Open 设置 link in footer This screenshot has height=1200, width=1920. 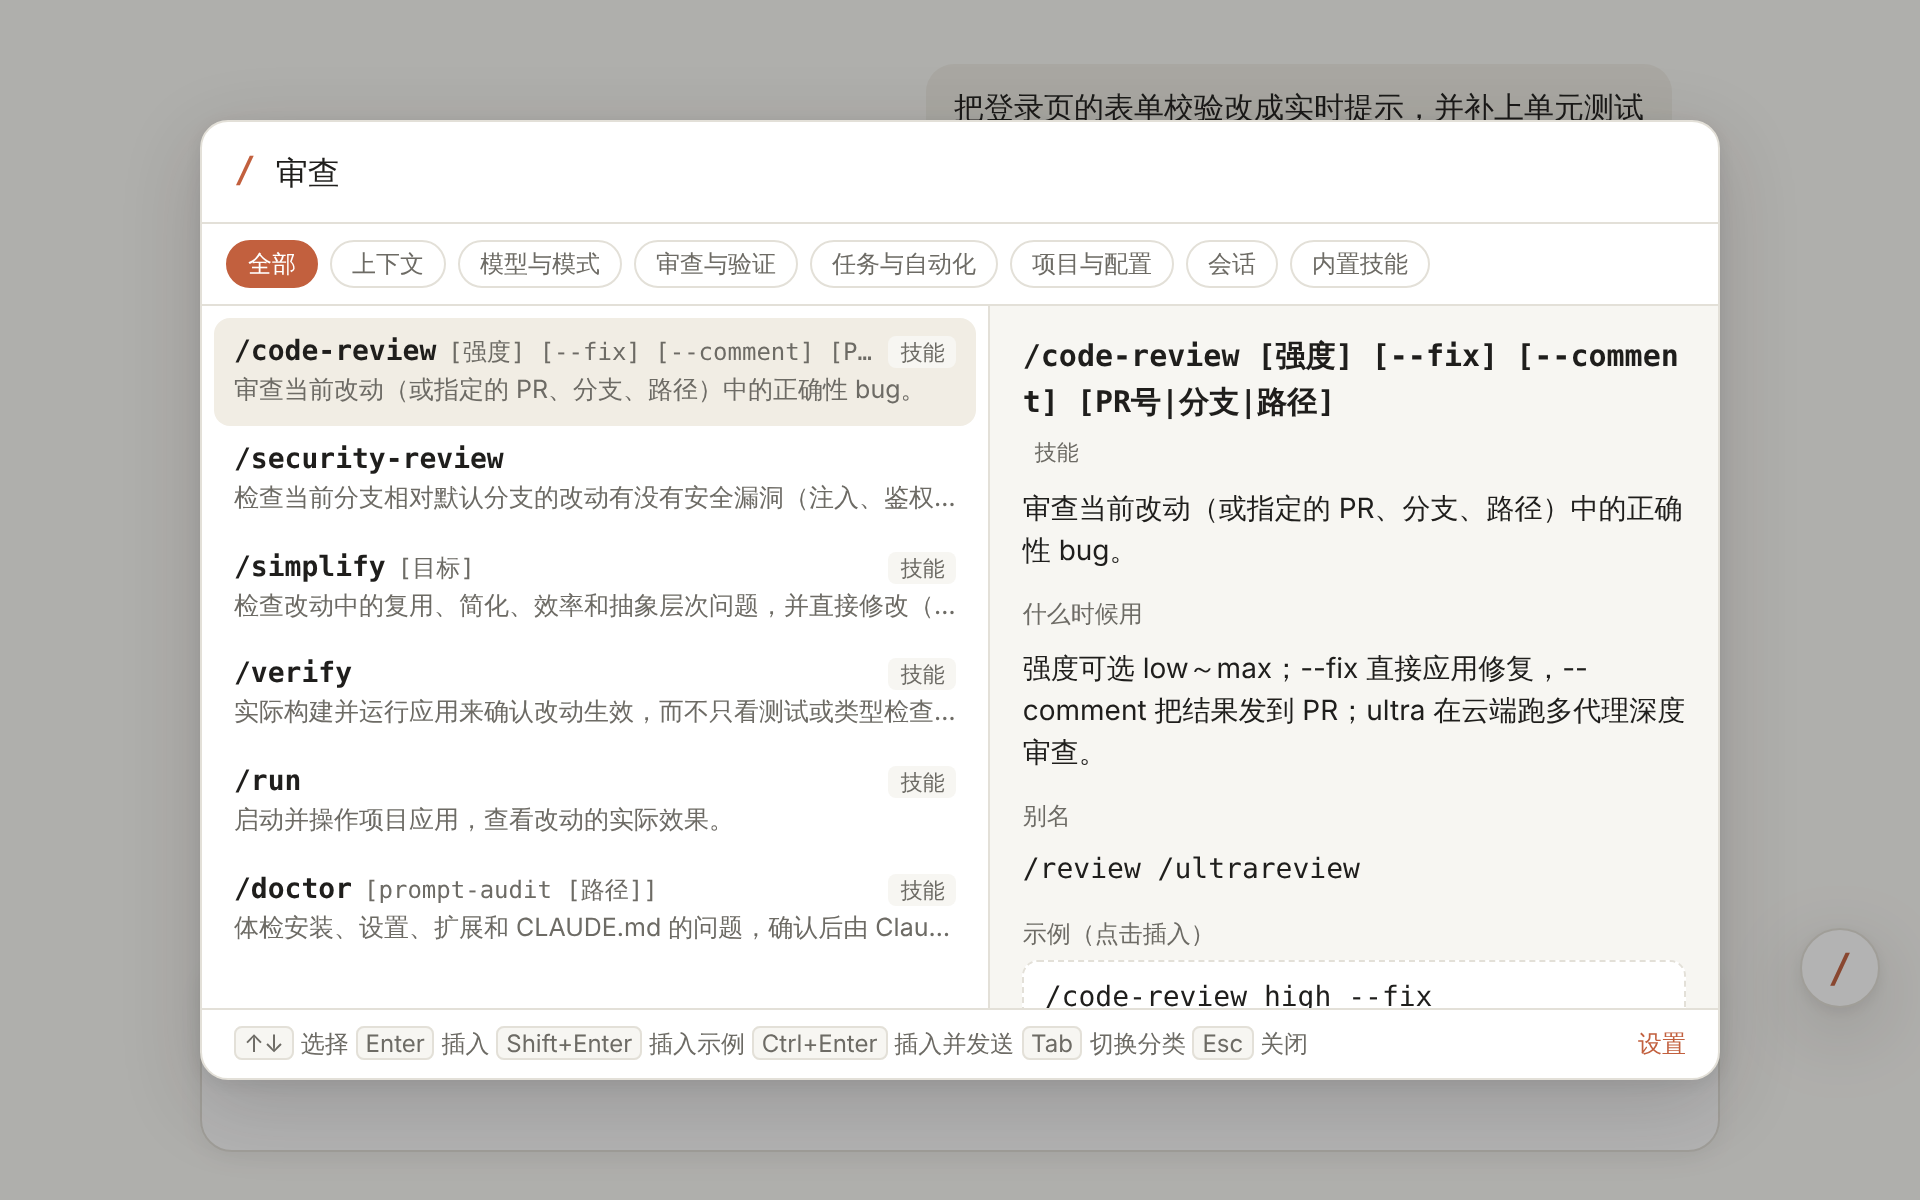[x=1661, y=1044]
